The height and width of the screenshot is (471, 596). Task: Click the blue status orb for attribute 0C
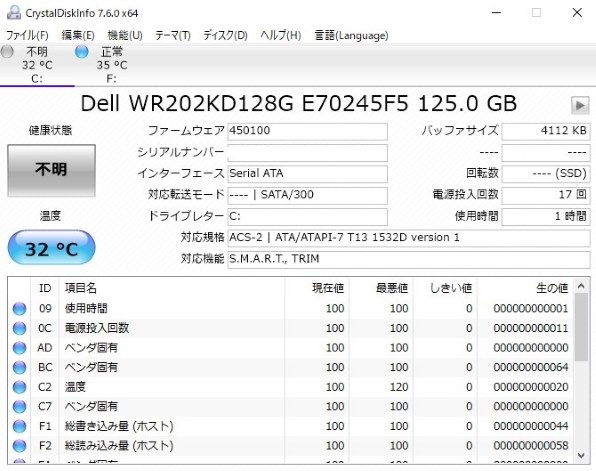pyautogui.click(x=19, y=328)
